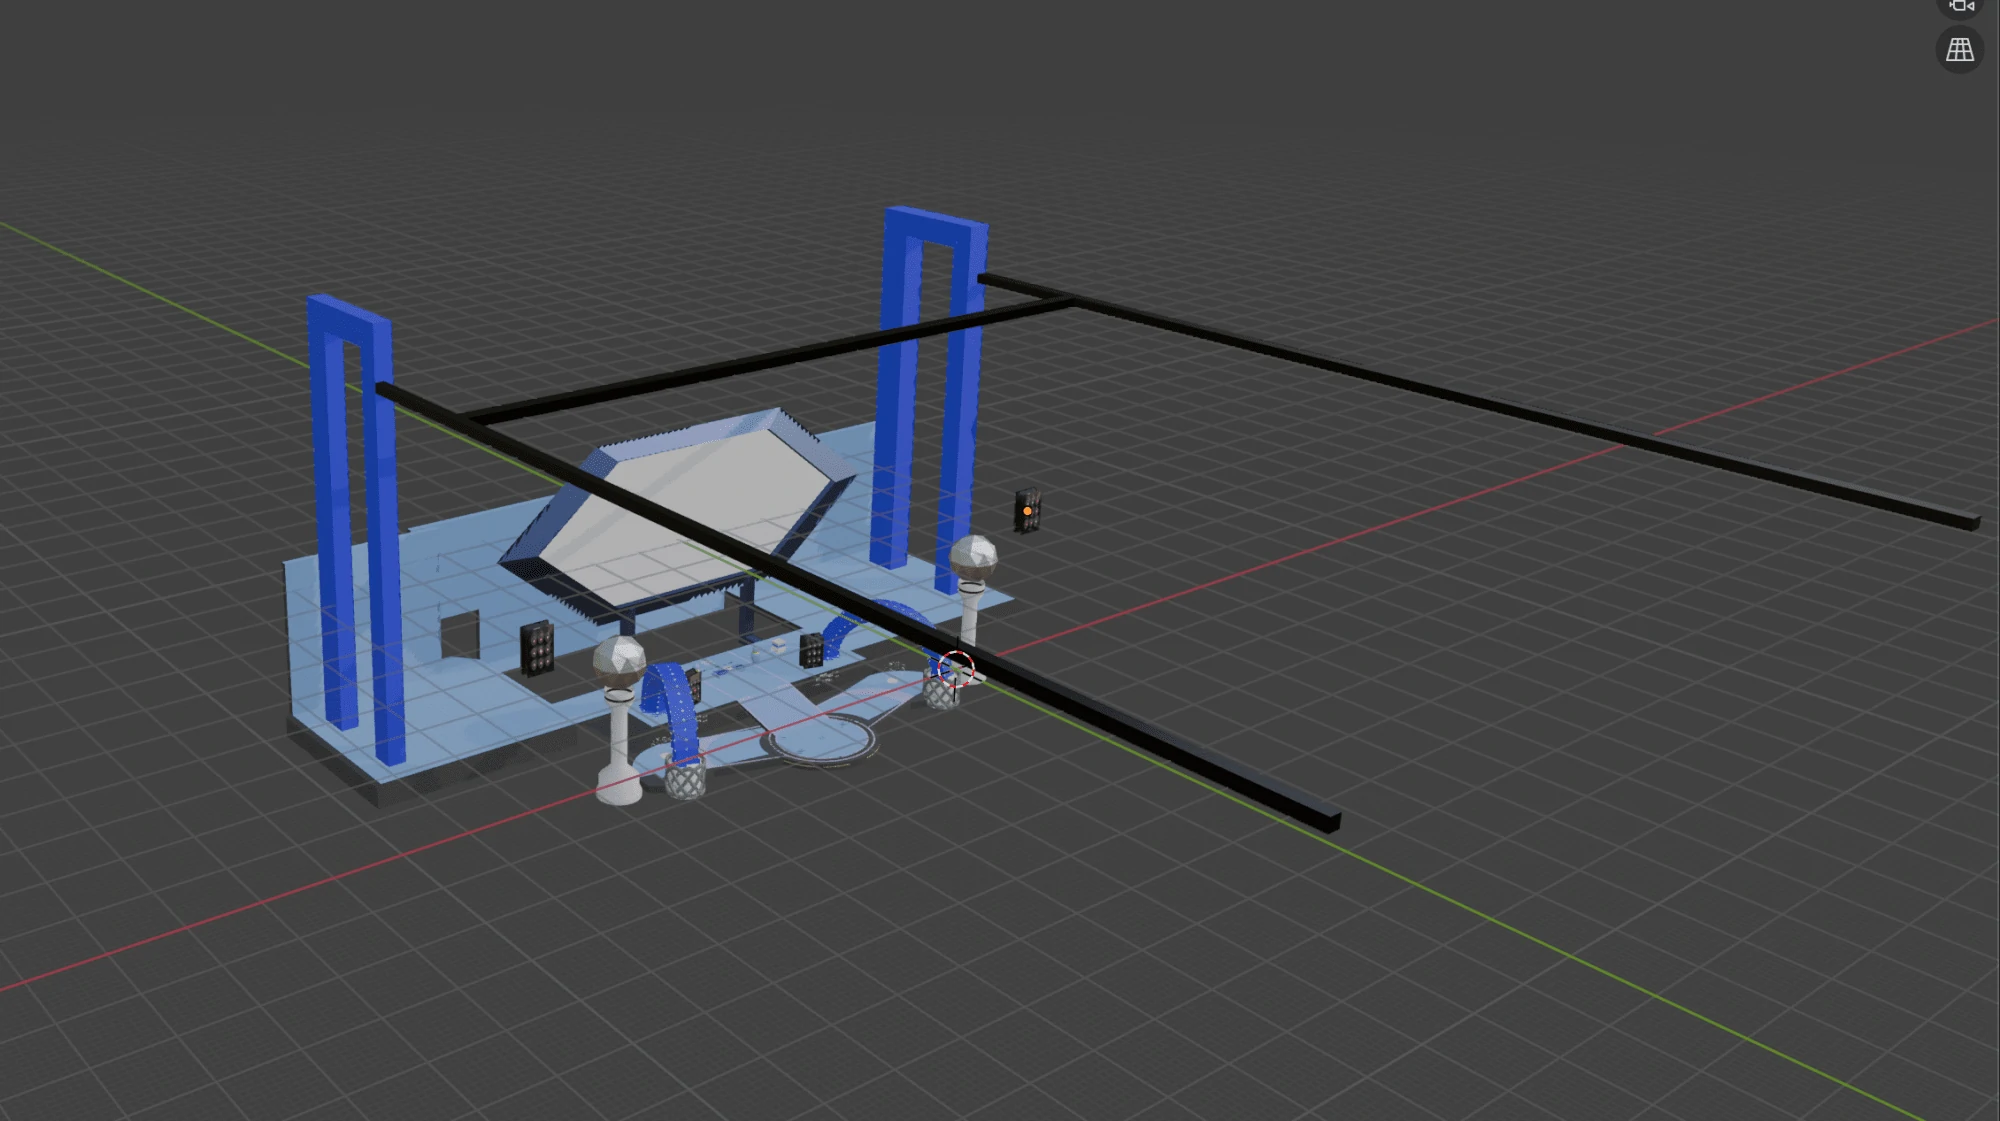The height and width of the screenshot is (1121, 2000).
Task: Click the orange origin dot on the floating speaker
Action: 1027,511
